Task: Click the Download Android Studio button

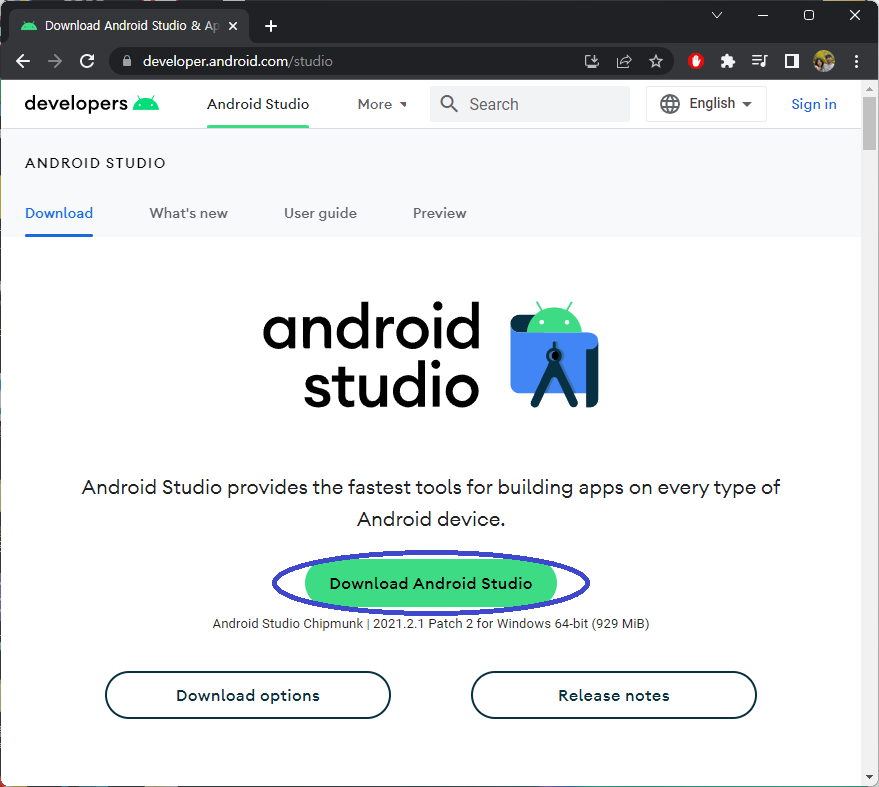Action: coord(431,583)
